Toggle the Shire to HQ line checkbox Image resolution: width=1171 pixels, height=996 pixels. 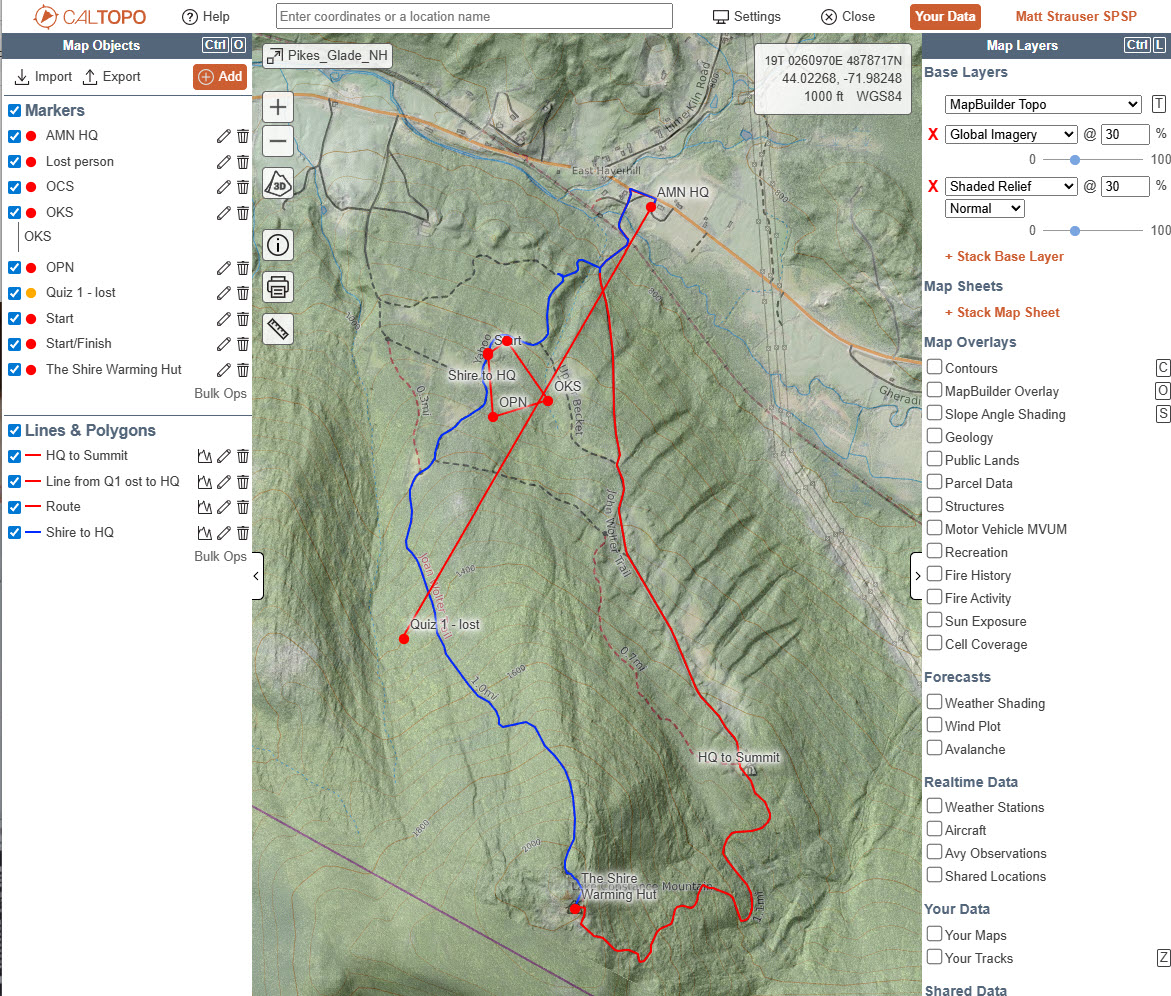[15, 533]
